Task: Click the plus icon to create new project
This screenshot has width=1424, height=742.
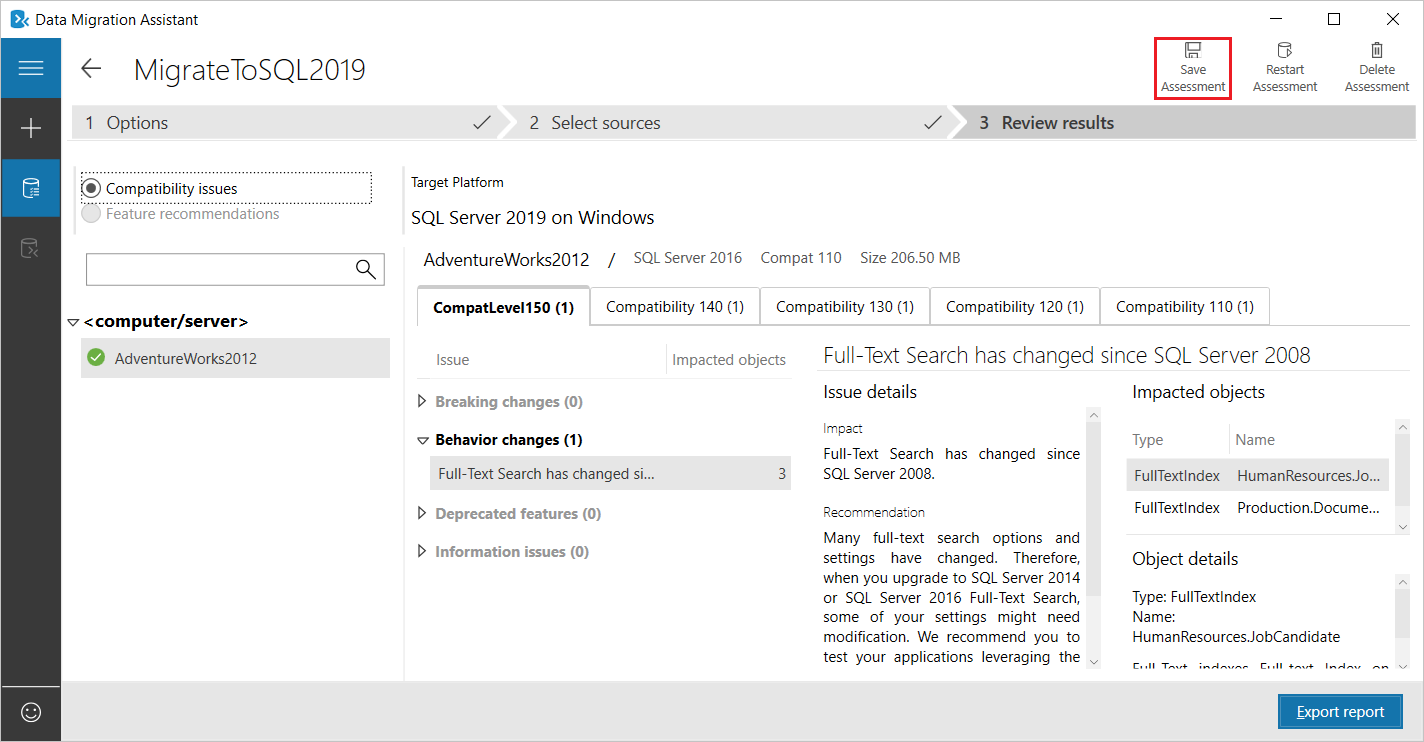Action: [x=31, y=128]
